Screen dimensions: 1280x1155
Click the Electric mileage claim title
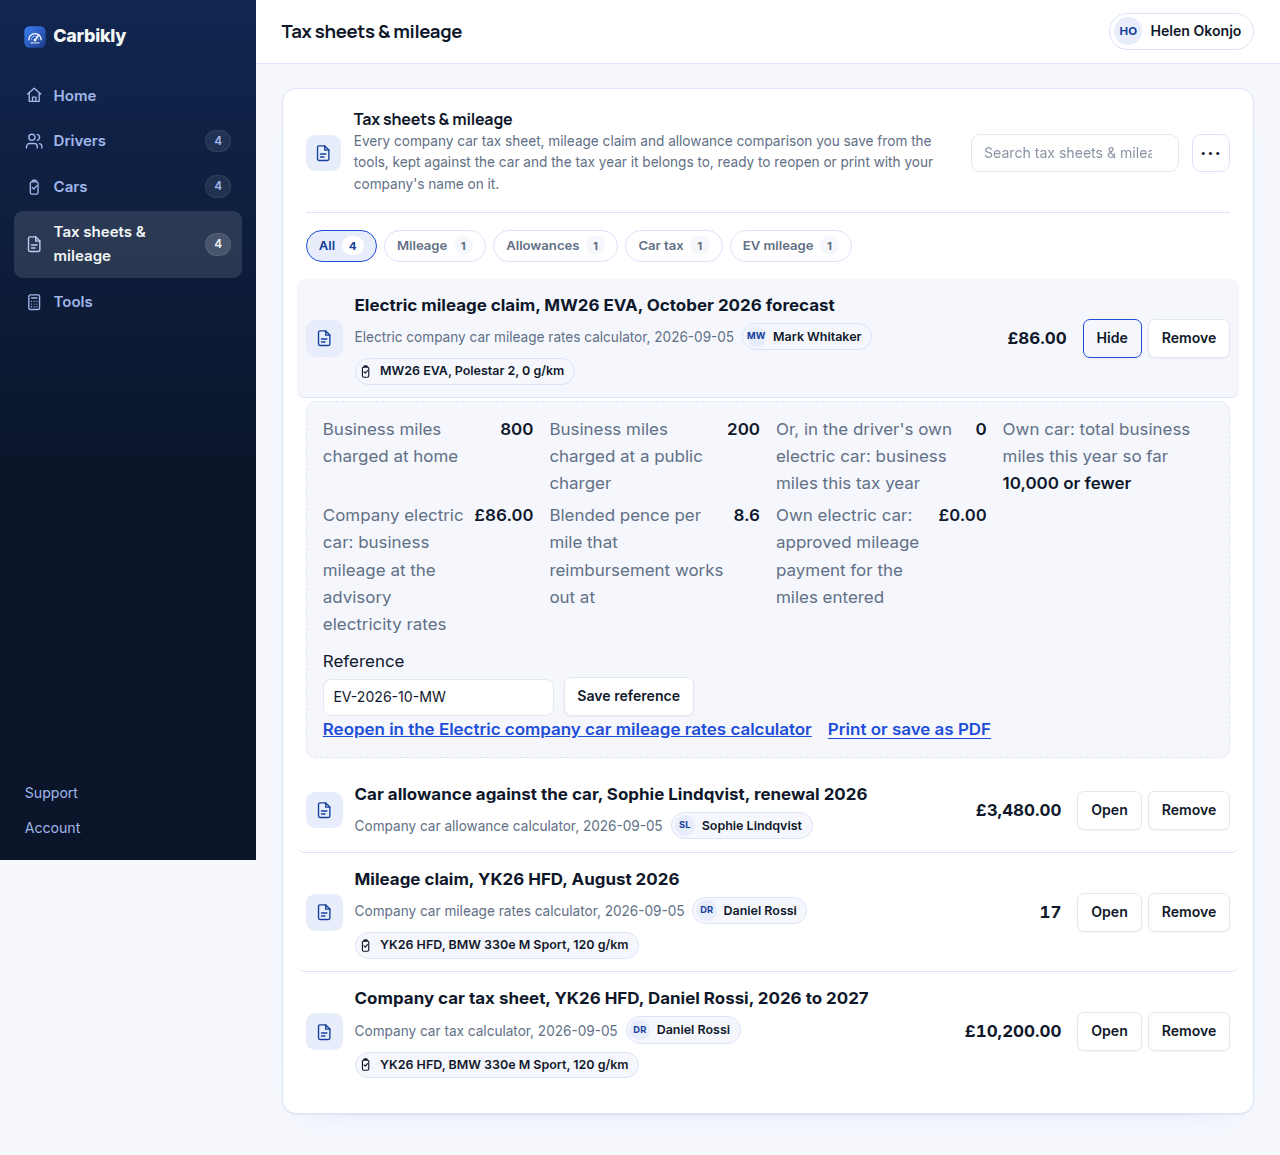coord(594,306)
